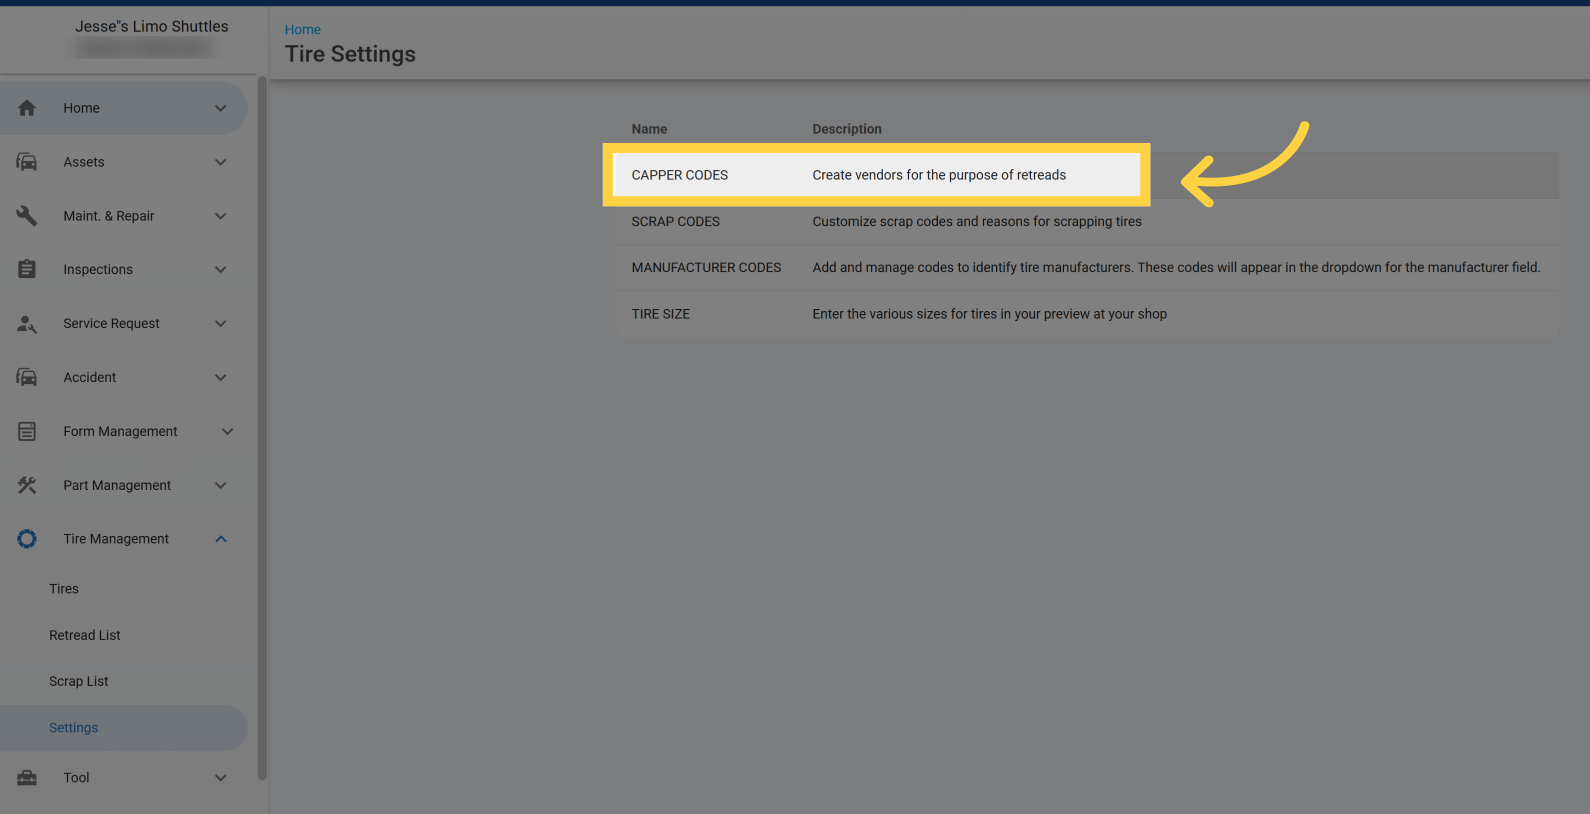This screenshot has width=1590, height=814.
Task: Click the Service Request person icon
Action: coord(27,323)
